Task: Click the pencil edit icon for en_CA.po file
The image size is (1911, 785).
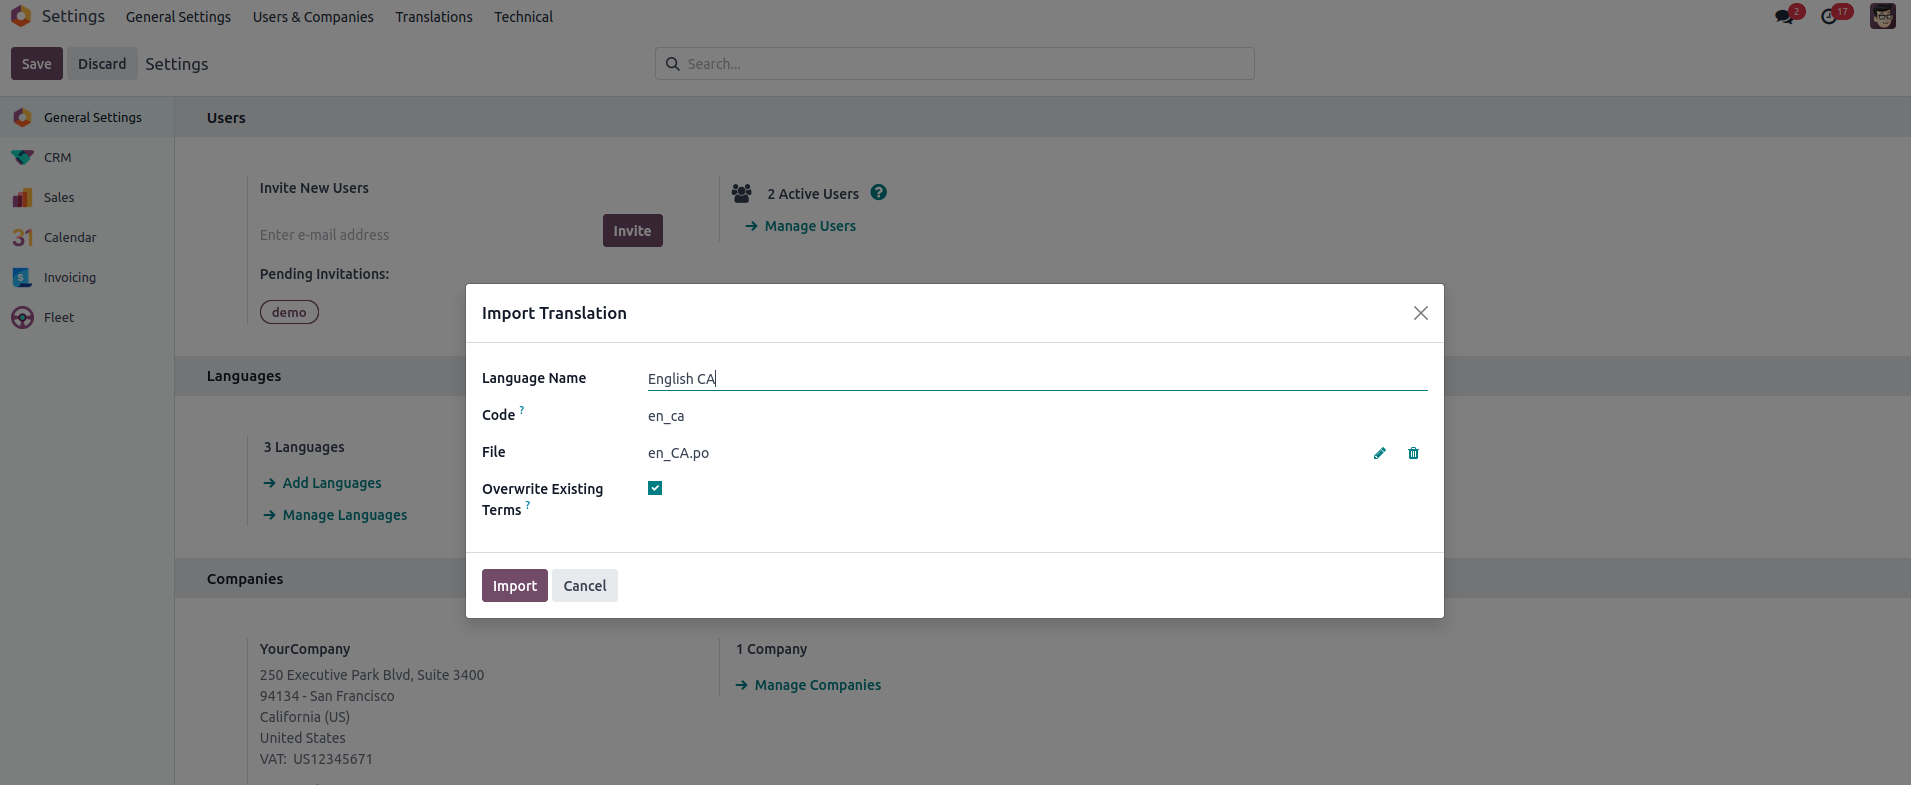Action: 1379,453
